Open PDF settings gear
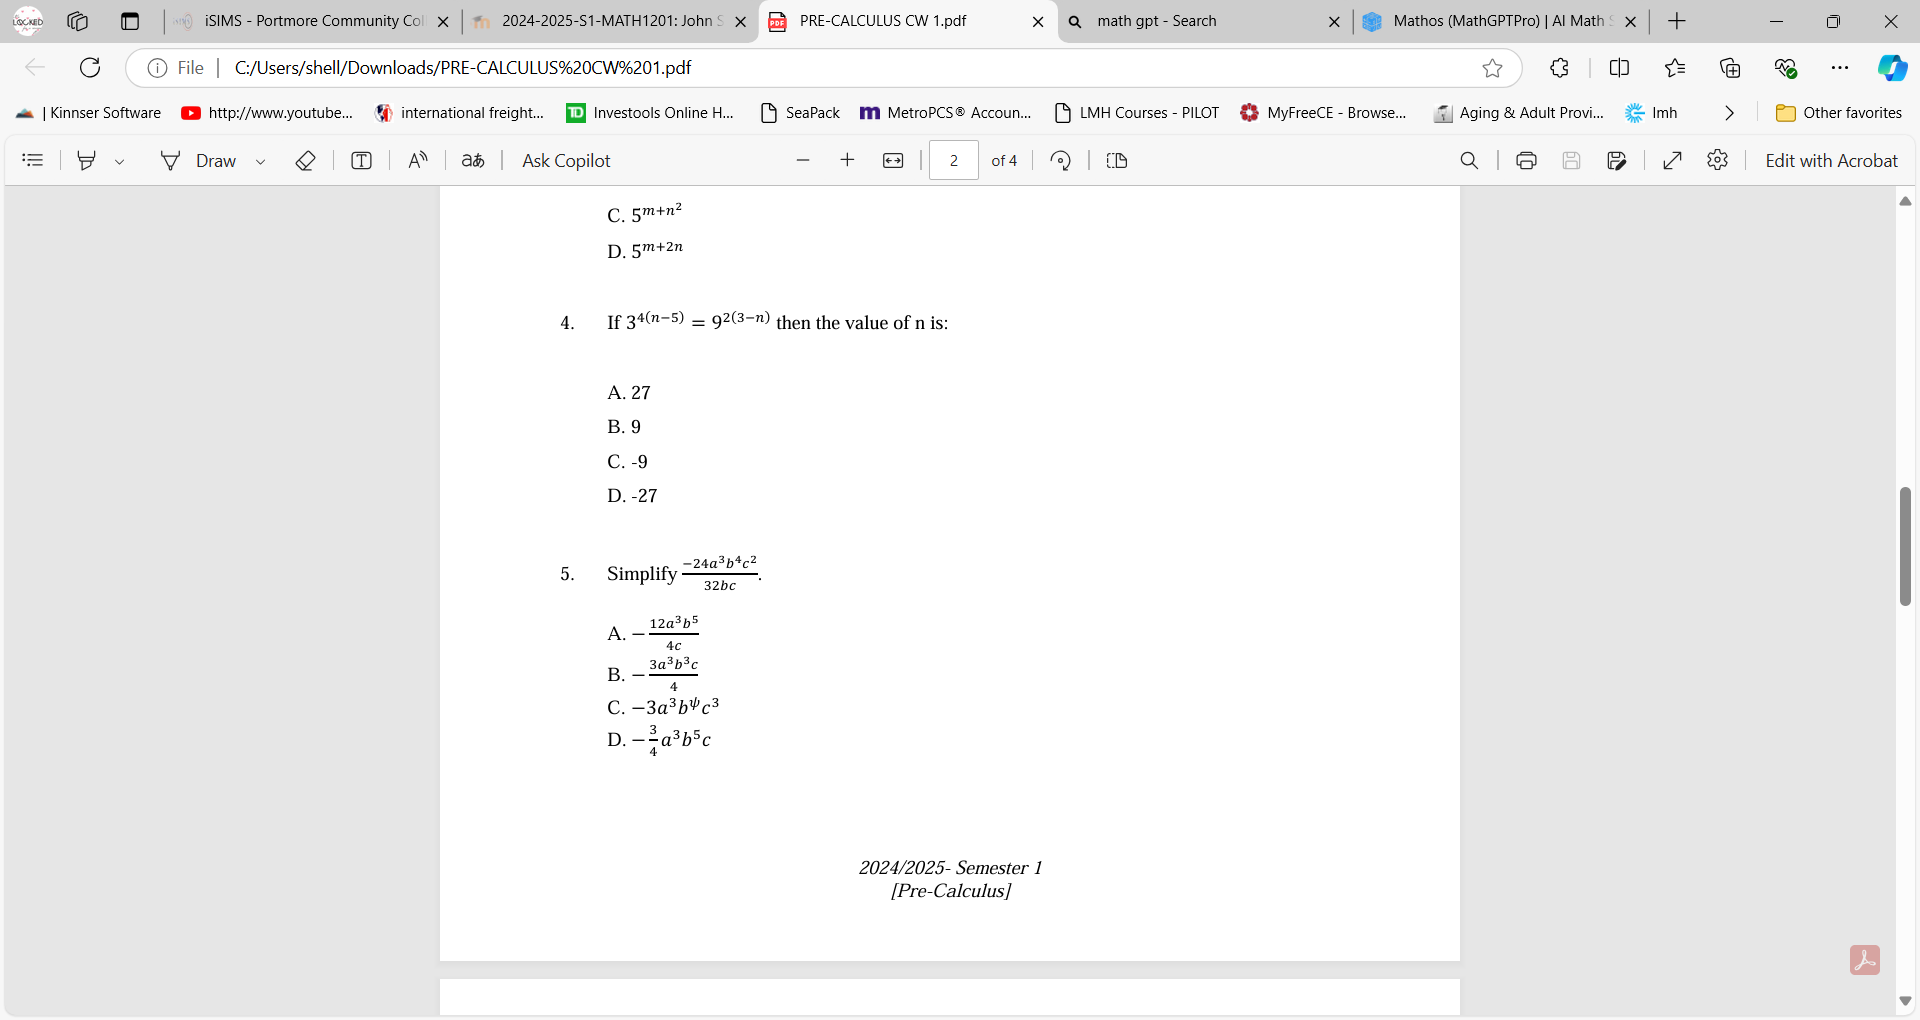This screenshot has width=1920, height=1020. pyautogui.click(x=1717, y=160)
